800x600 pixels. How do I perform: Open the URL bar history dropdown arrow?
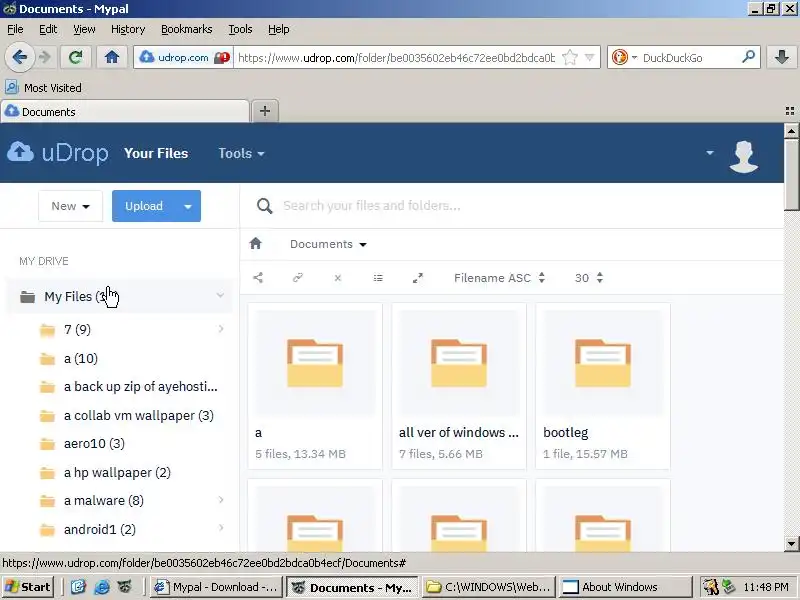click(589, 58)
